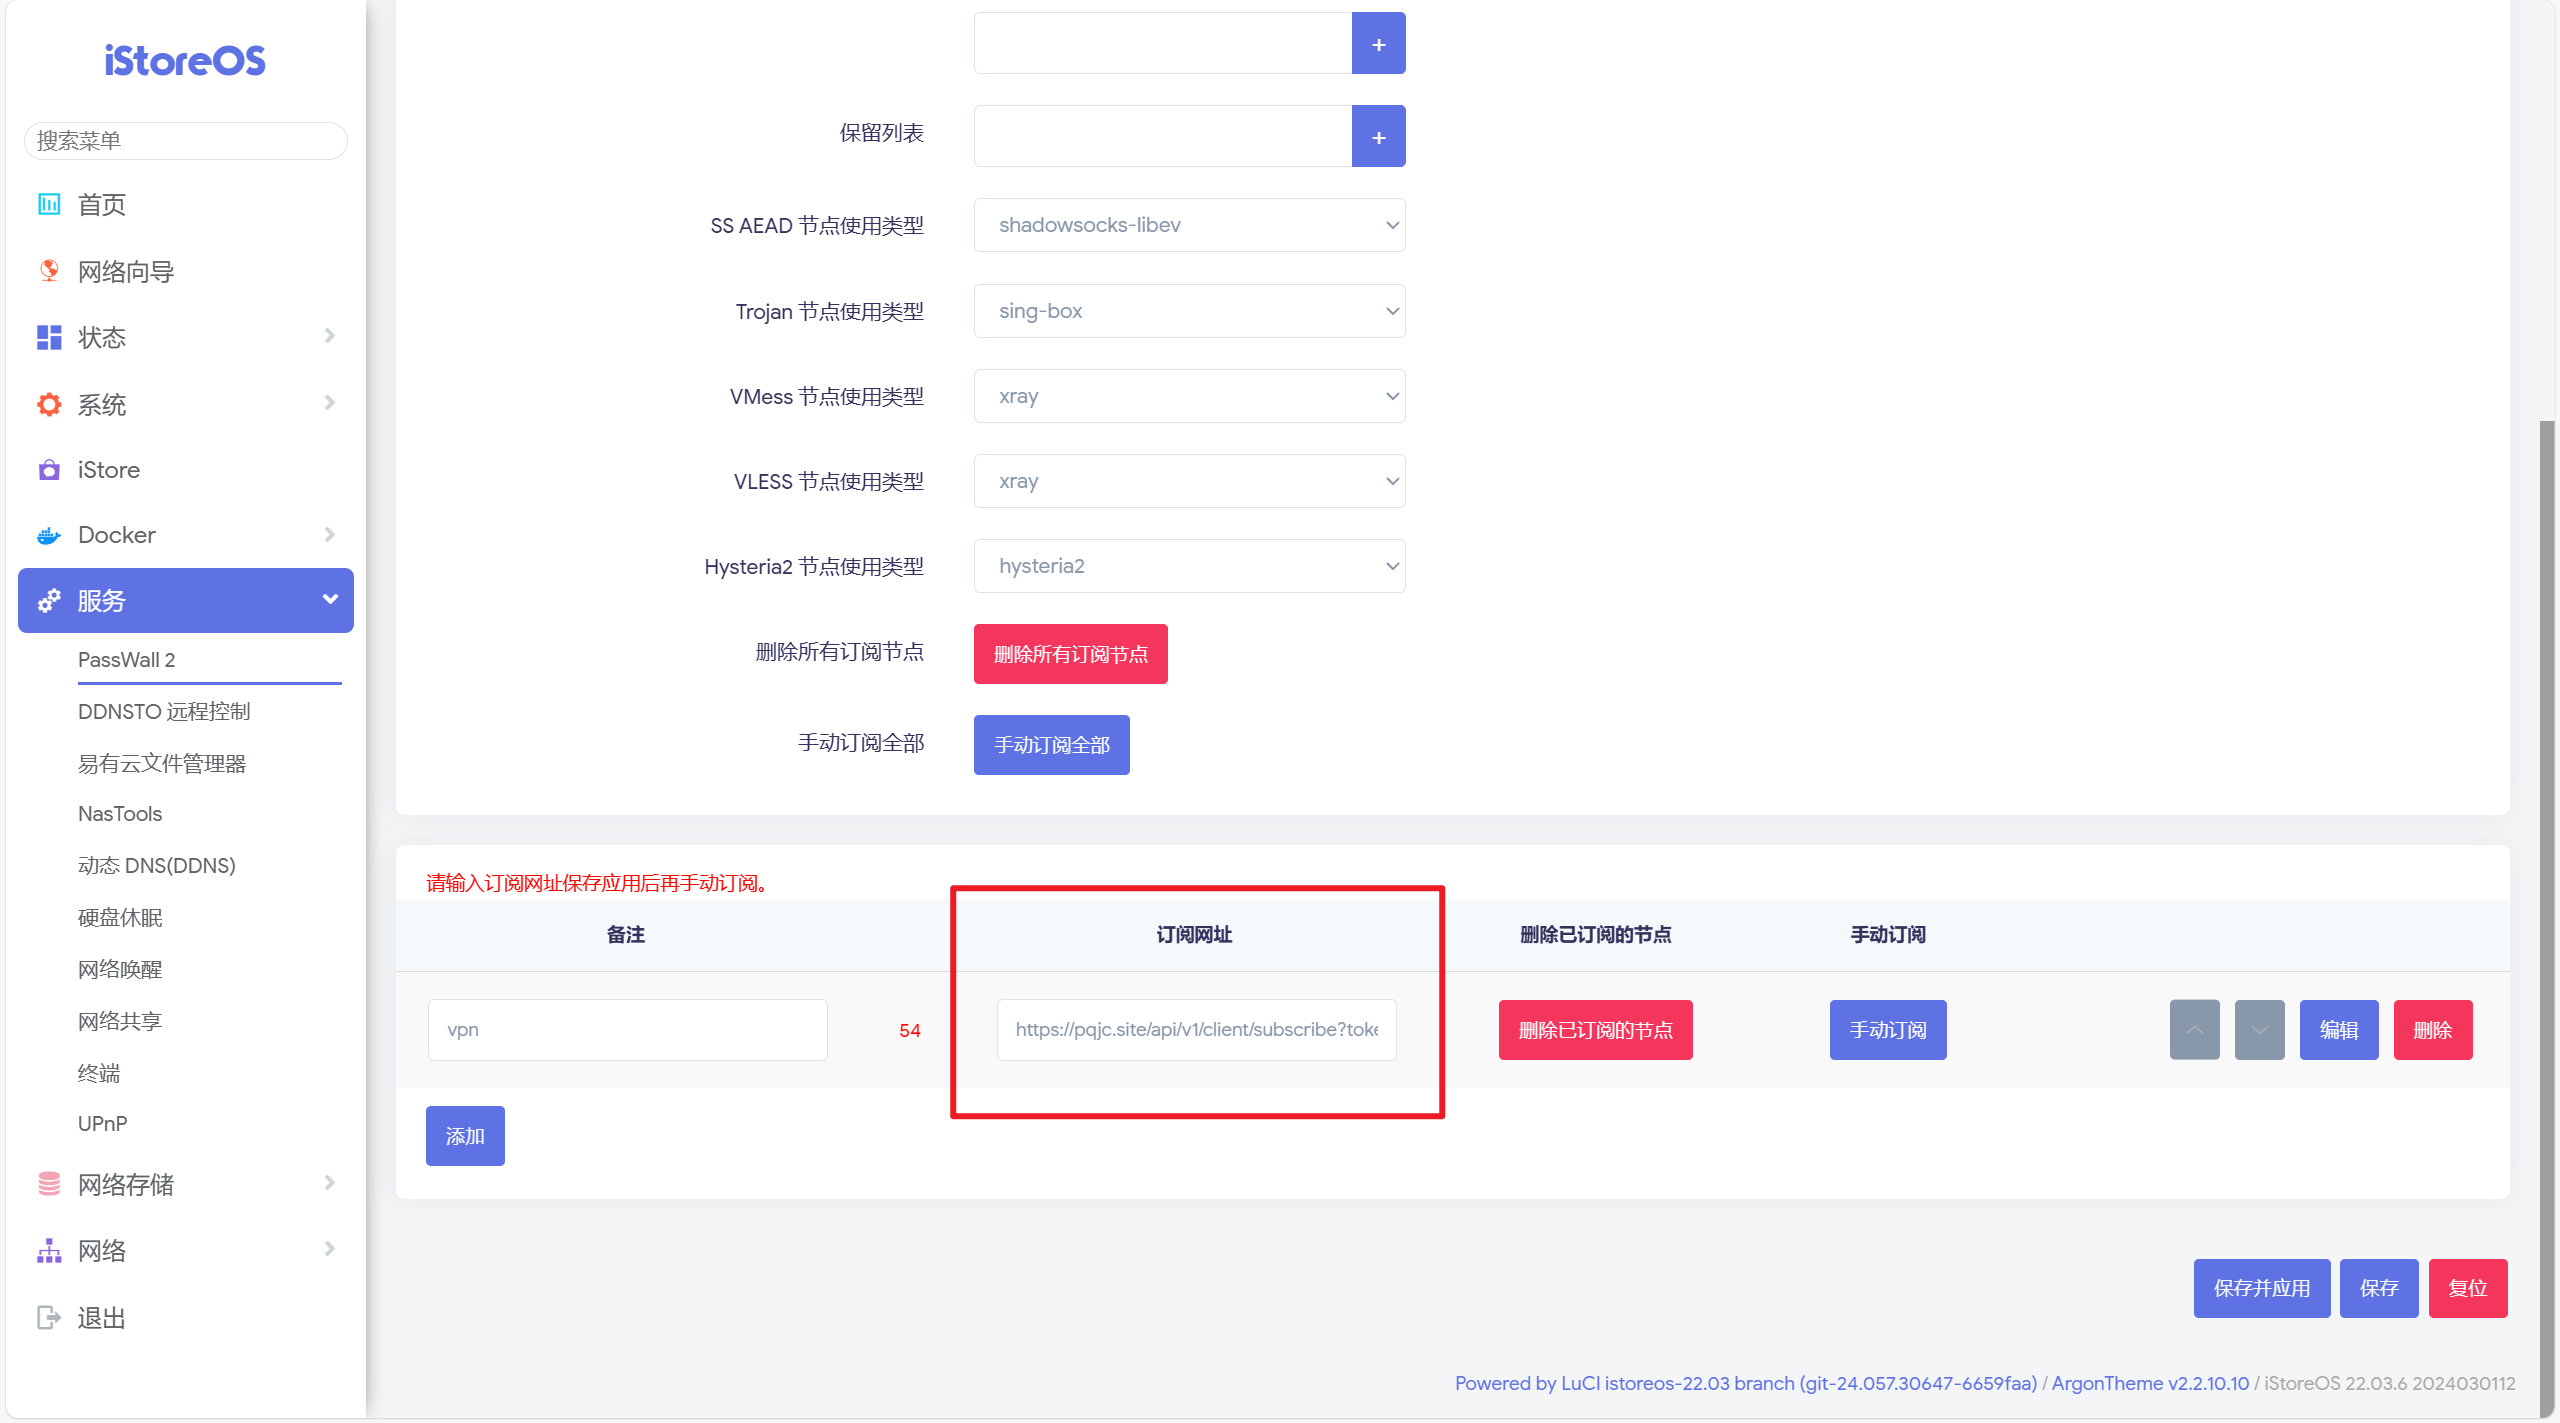Open NasTools menu item

tap(120, 814)
